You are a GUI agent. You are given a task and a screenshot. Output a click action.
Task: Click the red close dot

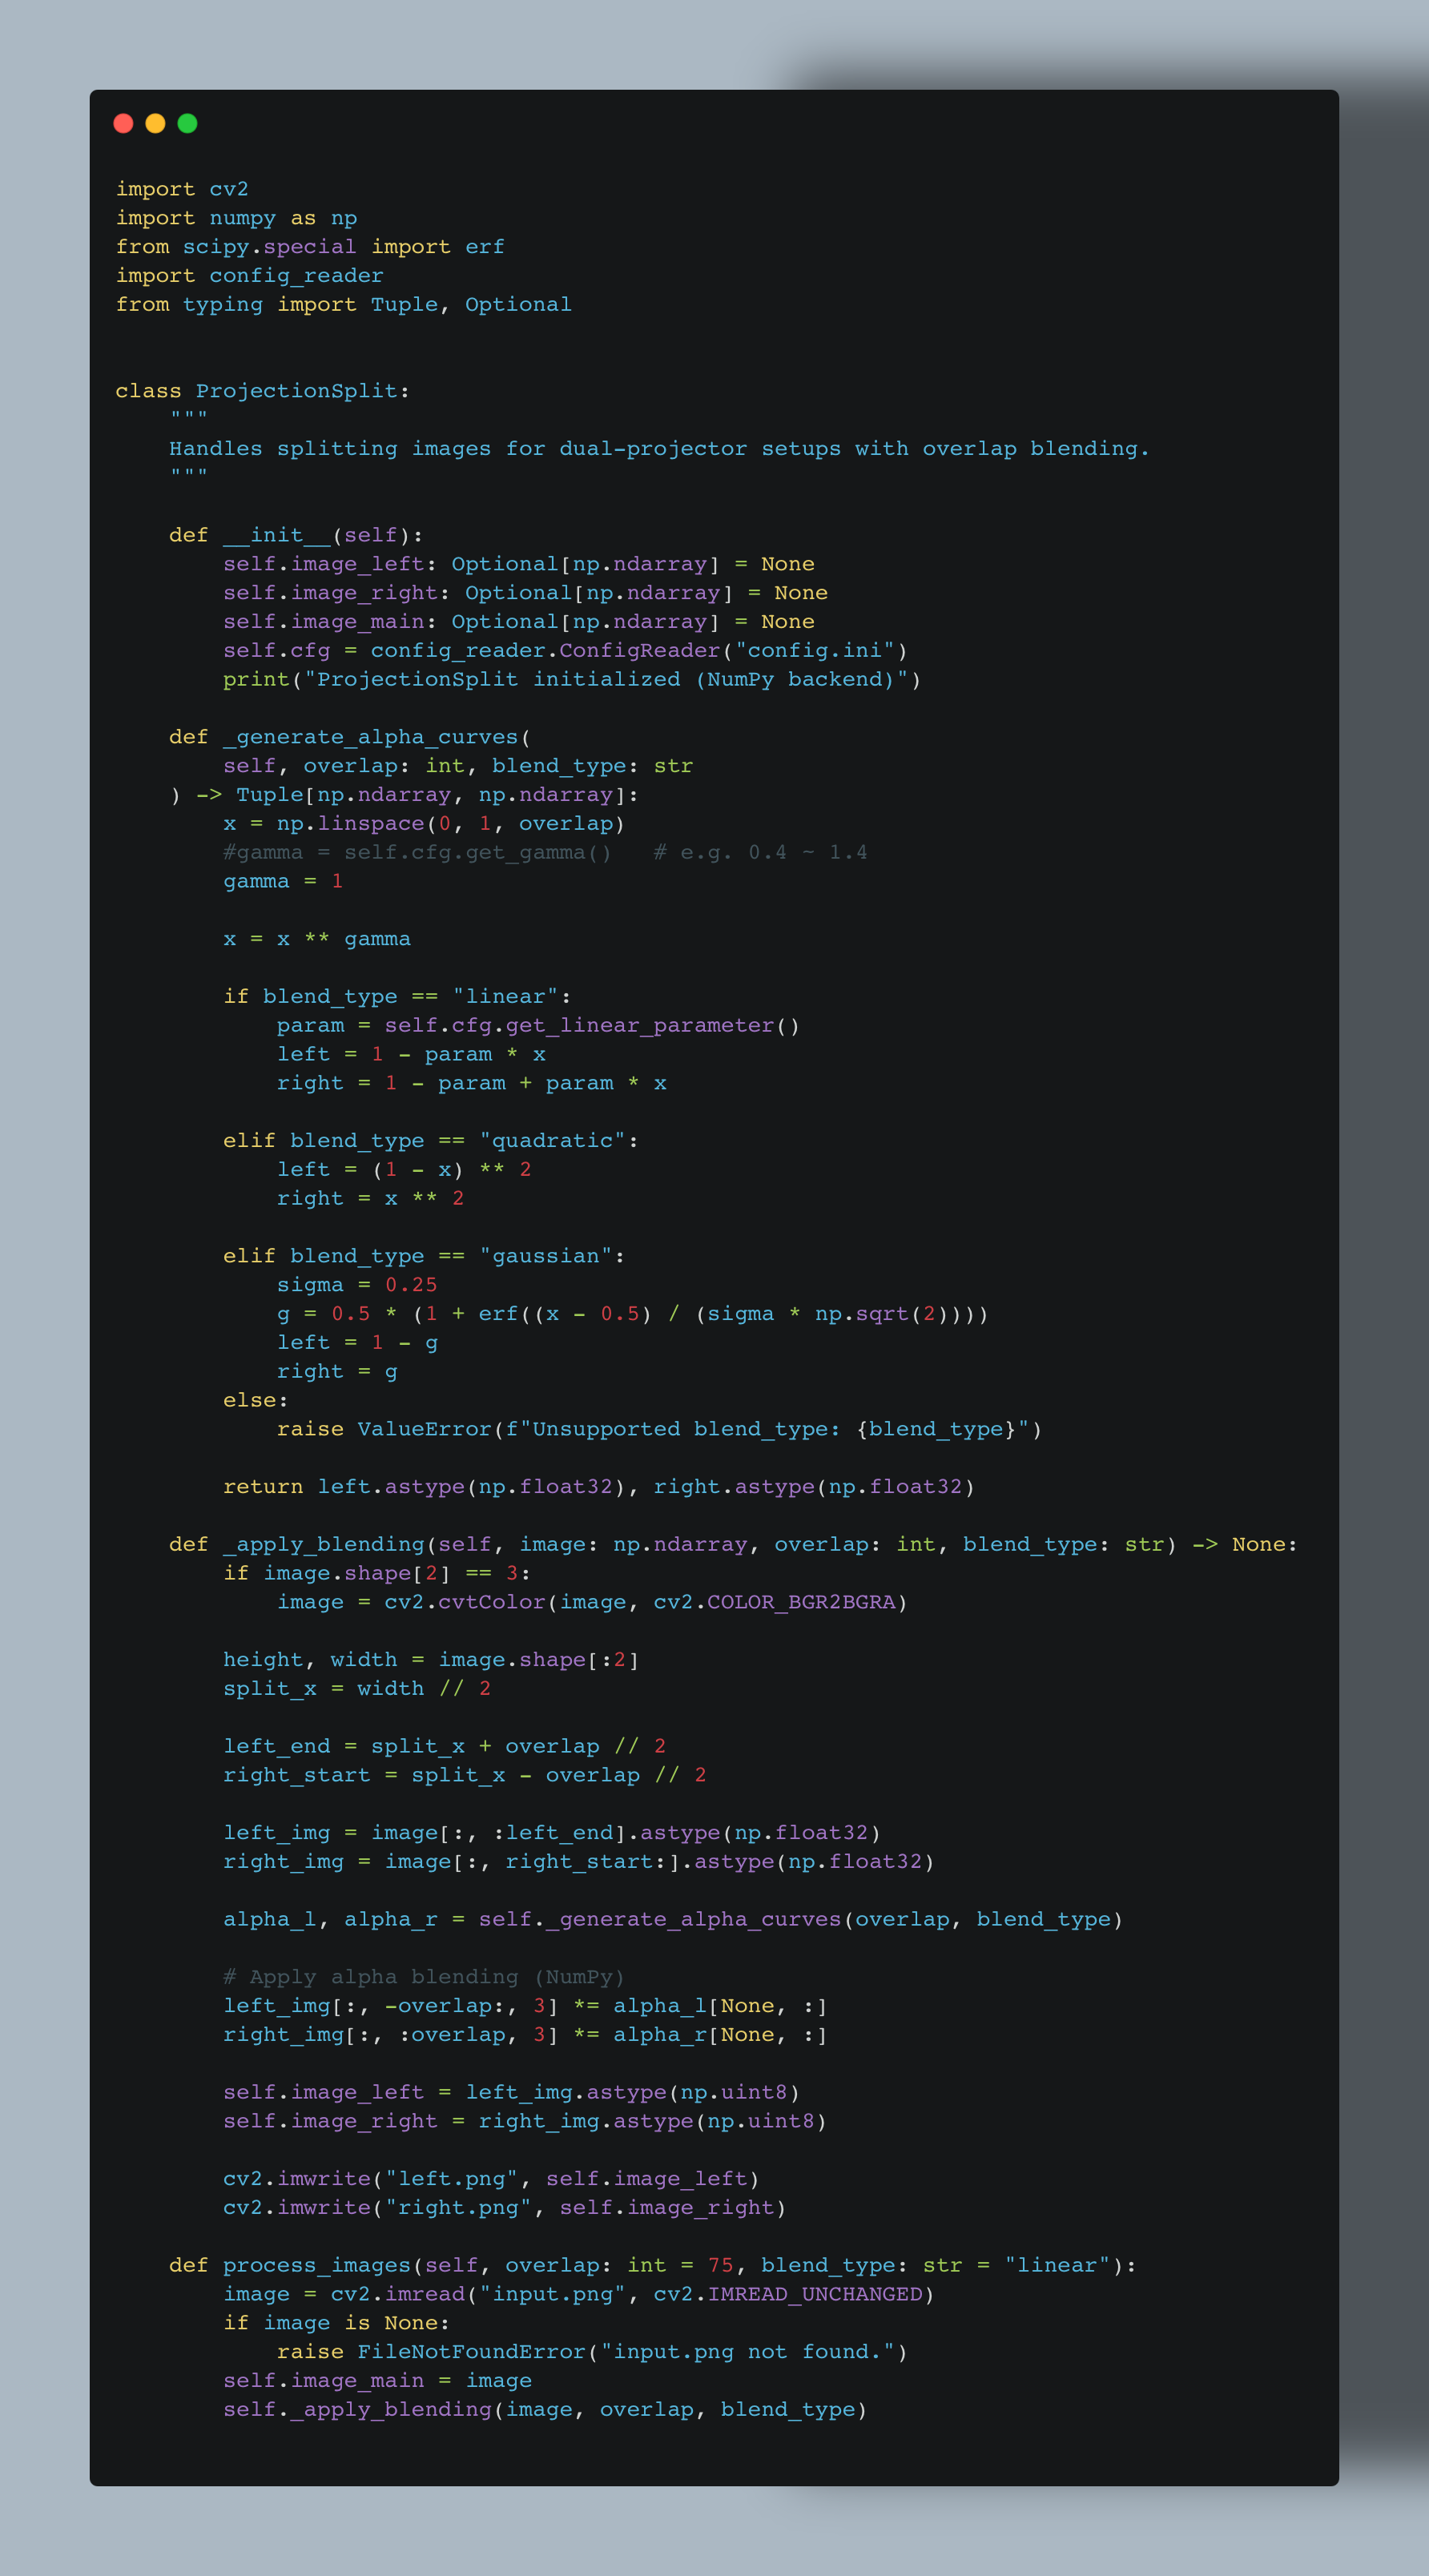click(123, 123)
